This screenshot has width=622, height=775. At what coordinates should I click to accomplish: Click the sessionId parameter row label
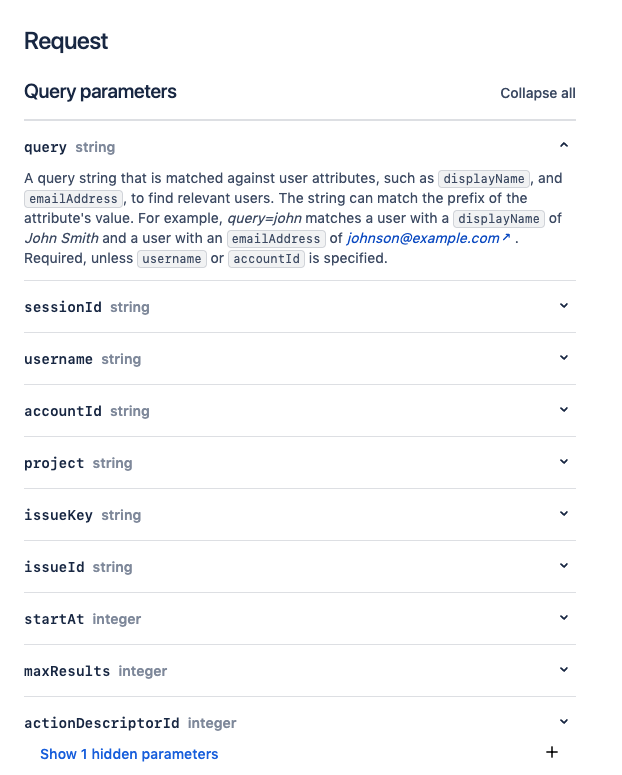63,307
